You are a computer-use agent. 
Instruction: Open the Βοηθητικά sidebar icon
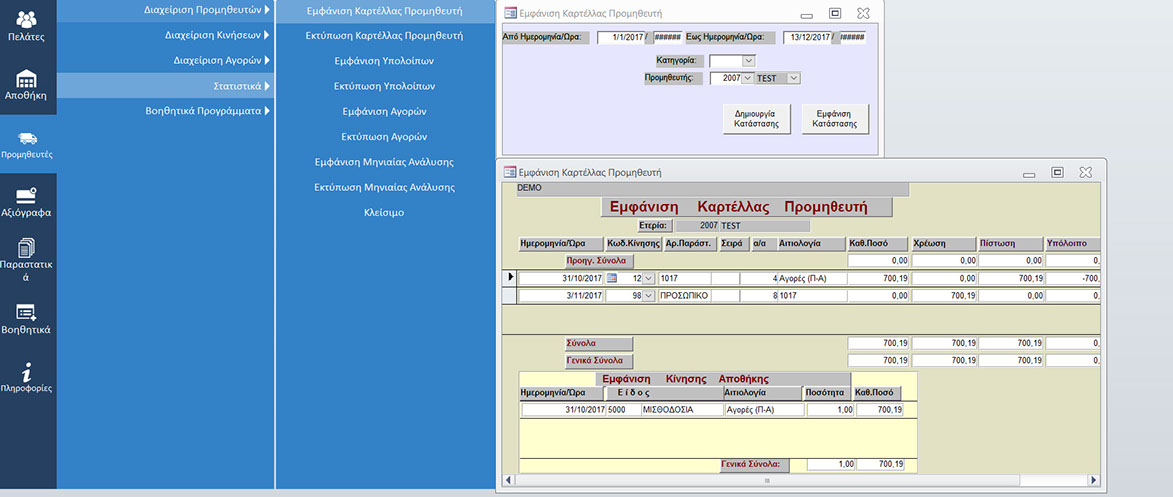click(x=27, y=318)
